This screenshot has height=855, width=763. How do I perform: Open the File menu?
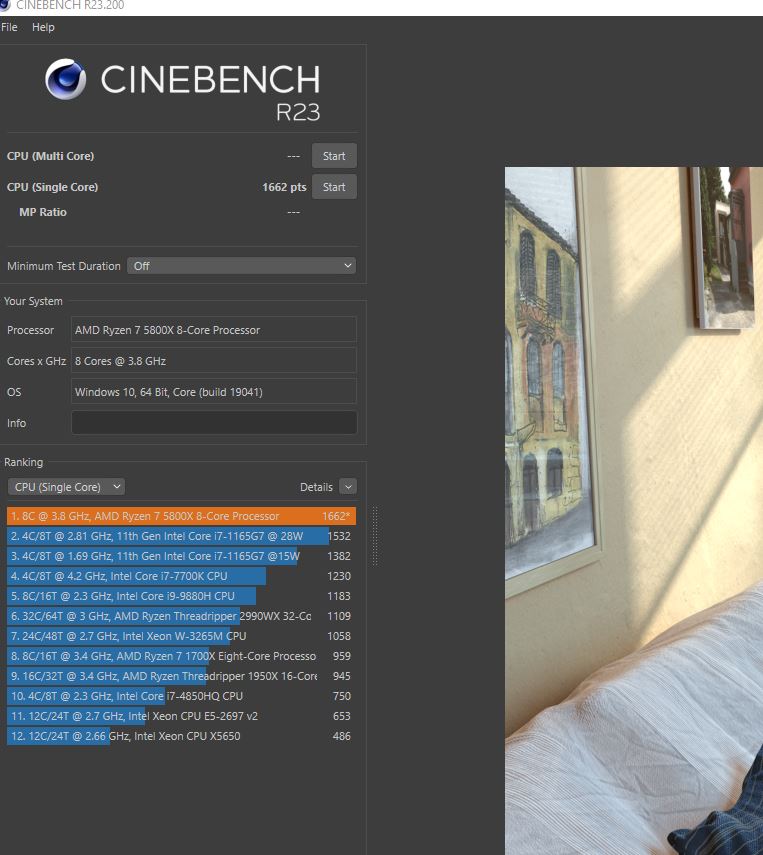click(x=9, y=27)
